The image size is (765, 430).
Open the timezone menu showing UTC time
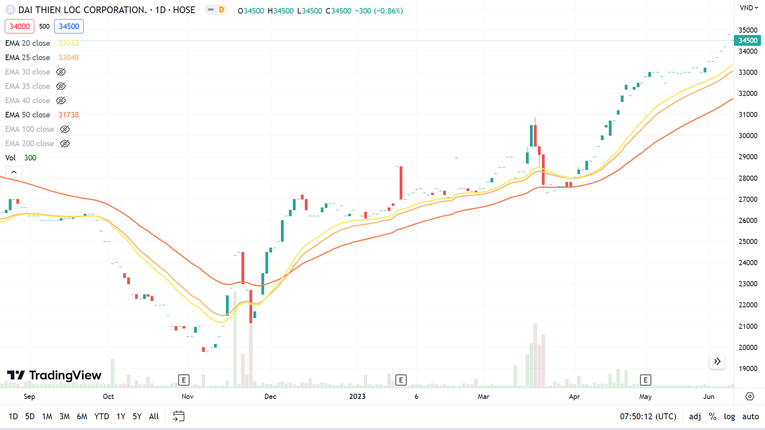point(647,416)
